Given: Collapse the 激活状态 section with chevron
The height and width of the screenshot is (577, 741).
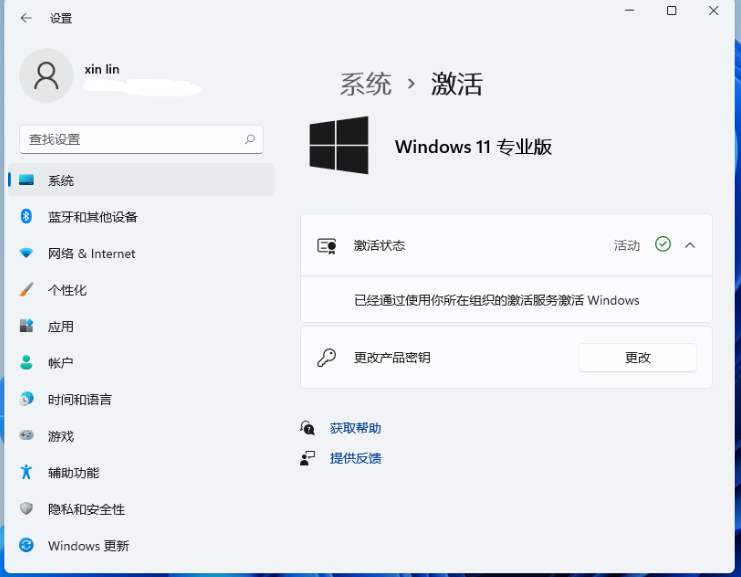Looking at the screenshot, I should pyautogui.click(x=690, y=245).
